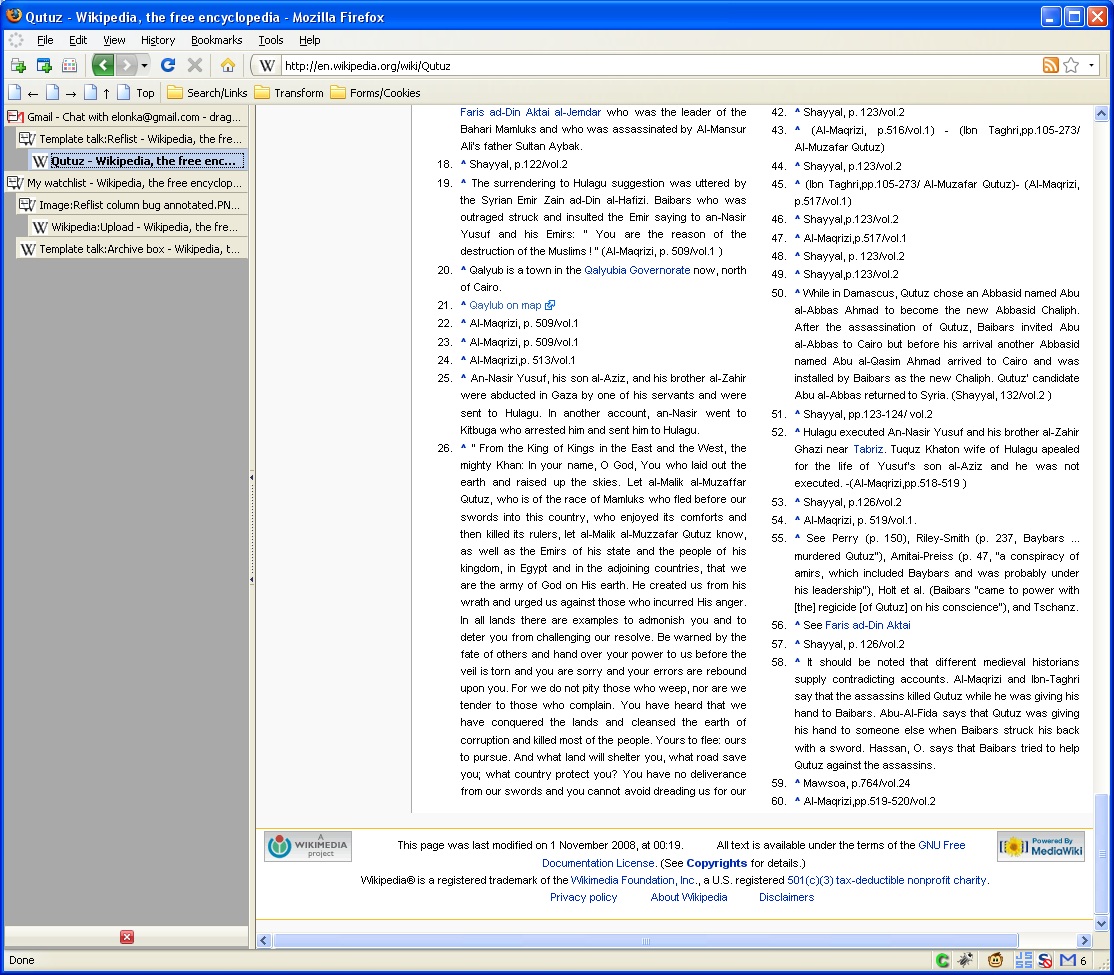Click the vertical scrollbar down arrow
This screenshot has height=975, width=1114.
1101,924
